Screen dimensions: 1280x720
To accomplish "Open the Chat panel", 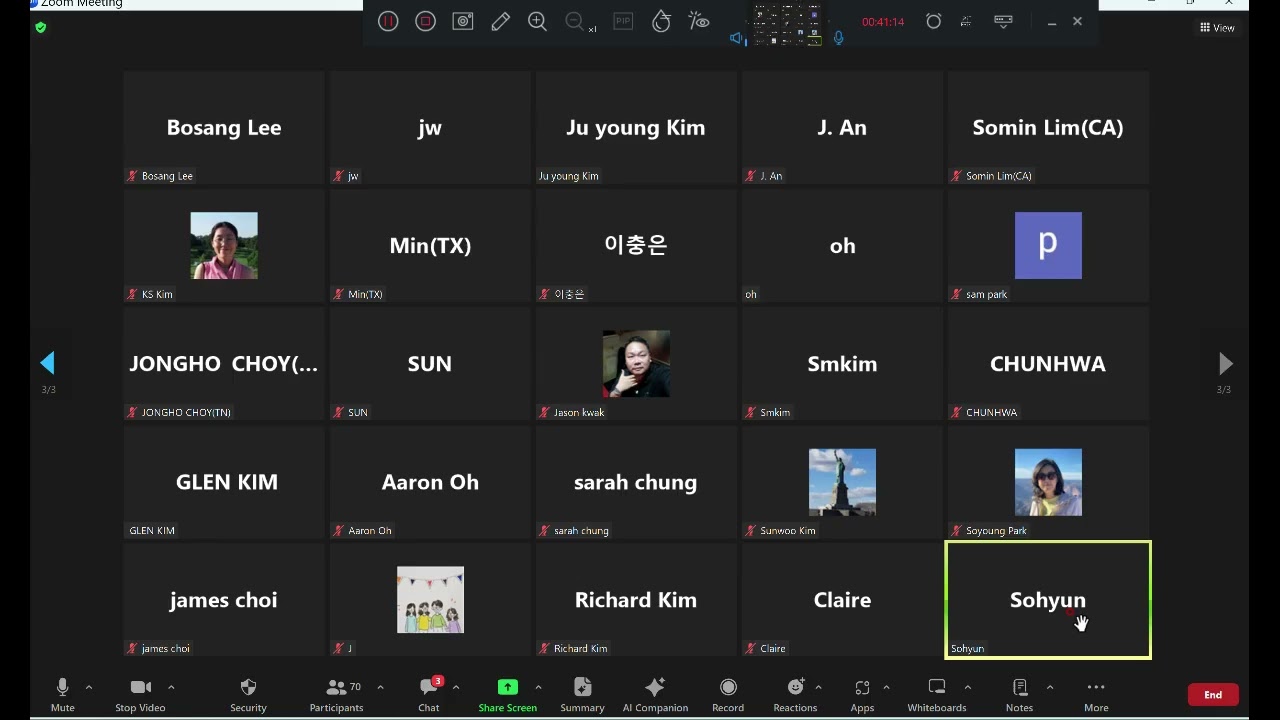I will click(x=429, y=694).
